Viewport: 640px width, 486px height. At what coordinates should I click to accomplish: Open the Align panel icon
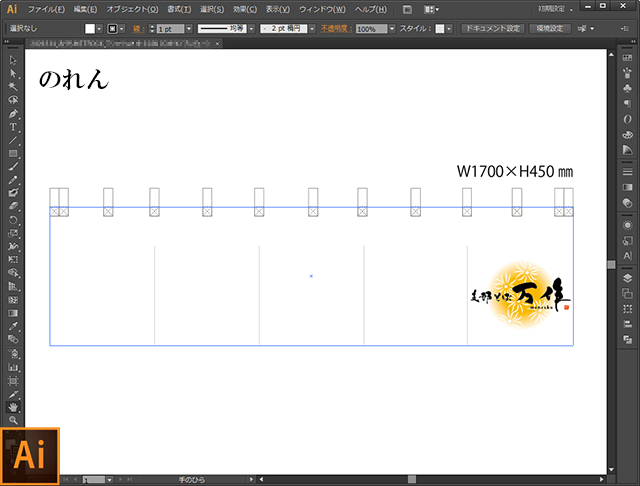[x=627, y=324]
